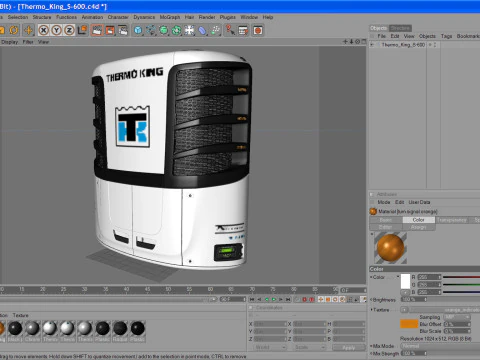
Task: Open the Mix Mode dropdown
Action: click(440, 346)
